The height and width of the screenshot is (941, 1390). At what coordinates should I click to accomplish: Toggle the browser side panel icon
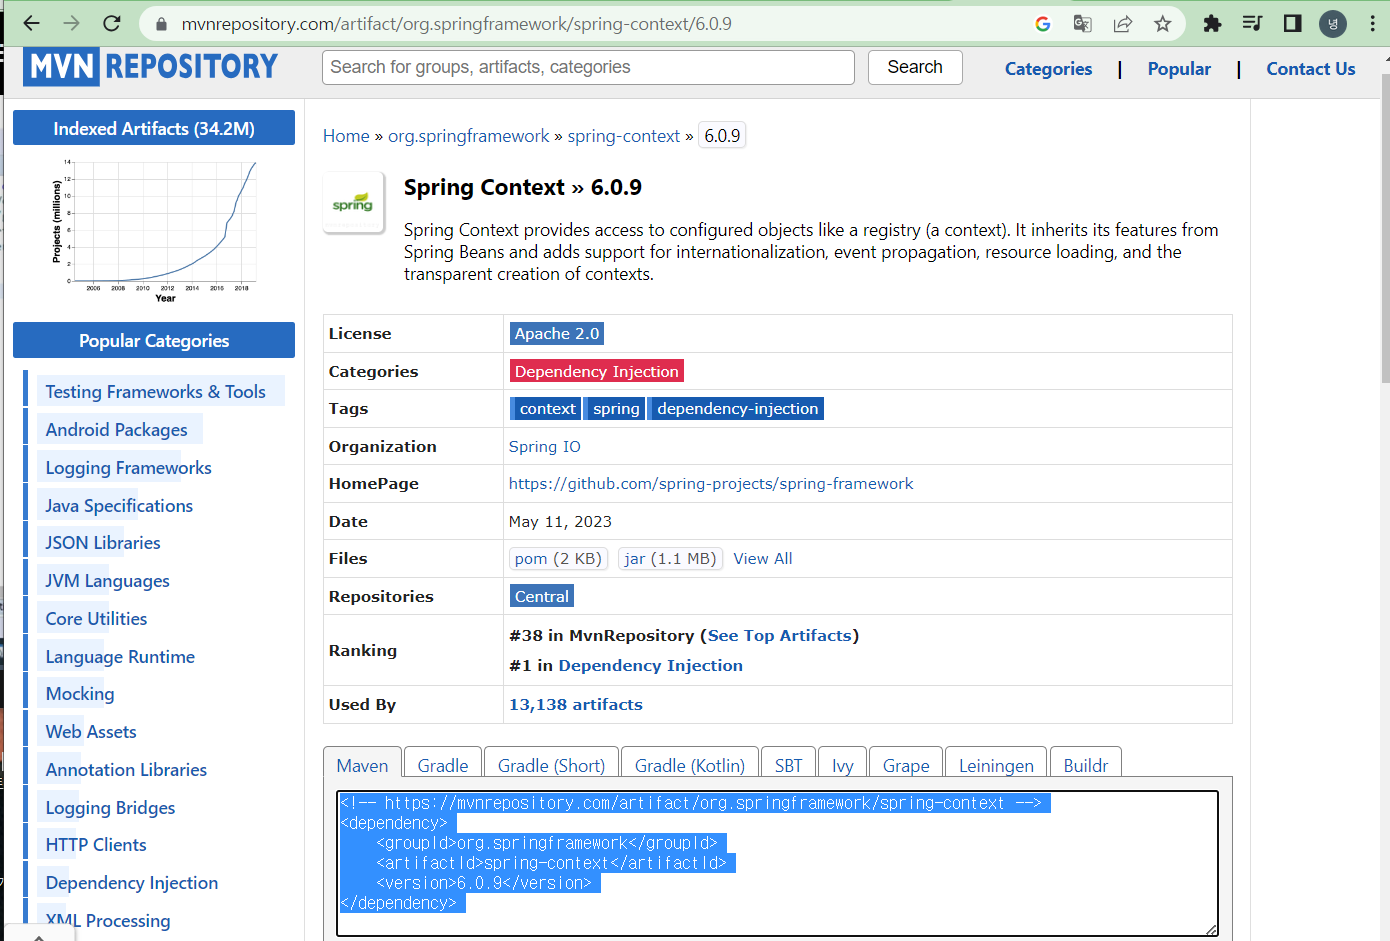(1292, 23)
